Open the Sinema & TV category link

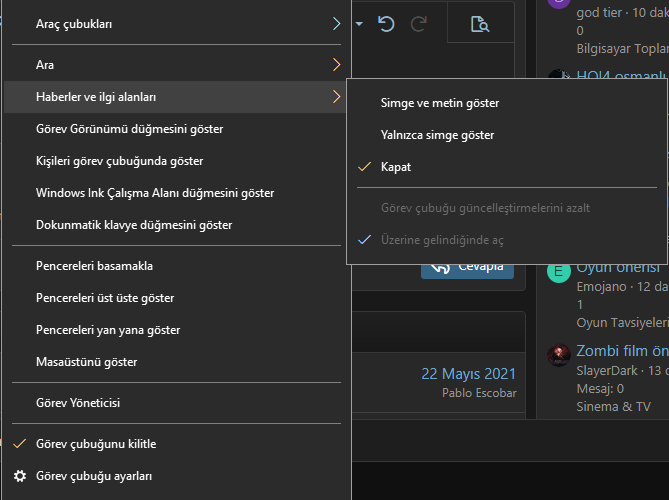pos(614,407)
